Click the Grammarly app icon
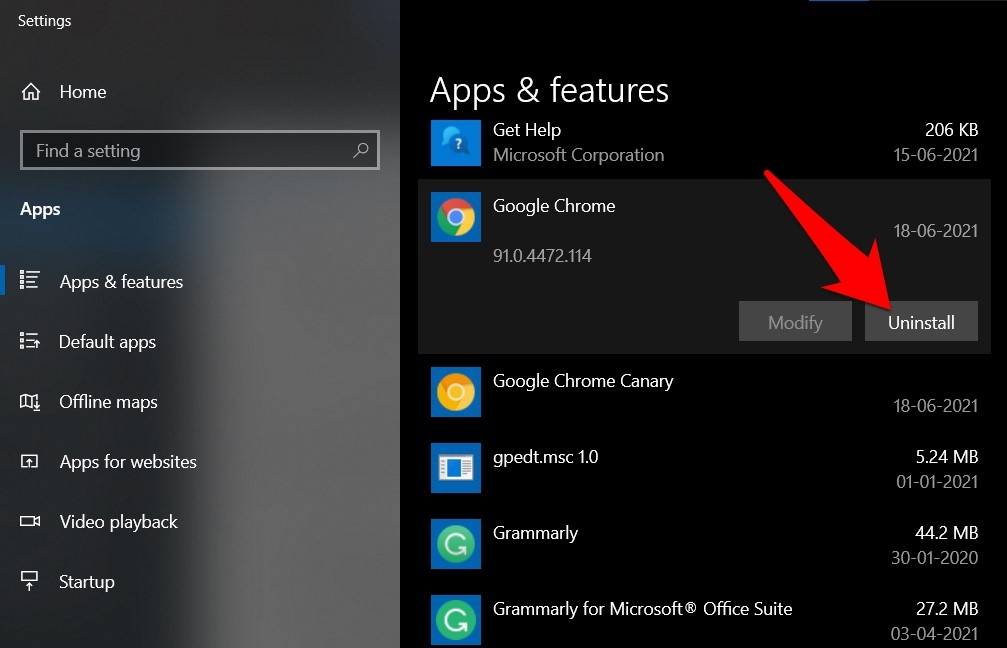 [x=455, y=544]
